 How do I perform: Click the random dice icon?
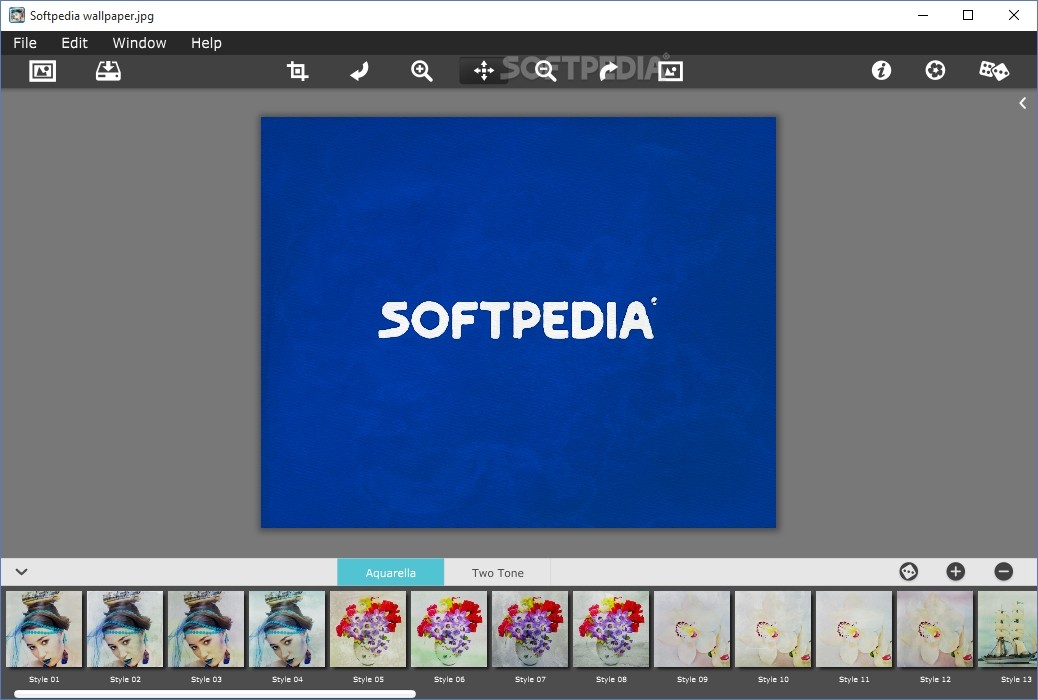pos(994,70)
